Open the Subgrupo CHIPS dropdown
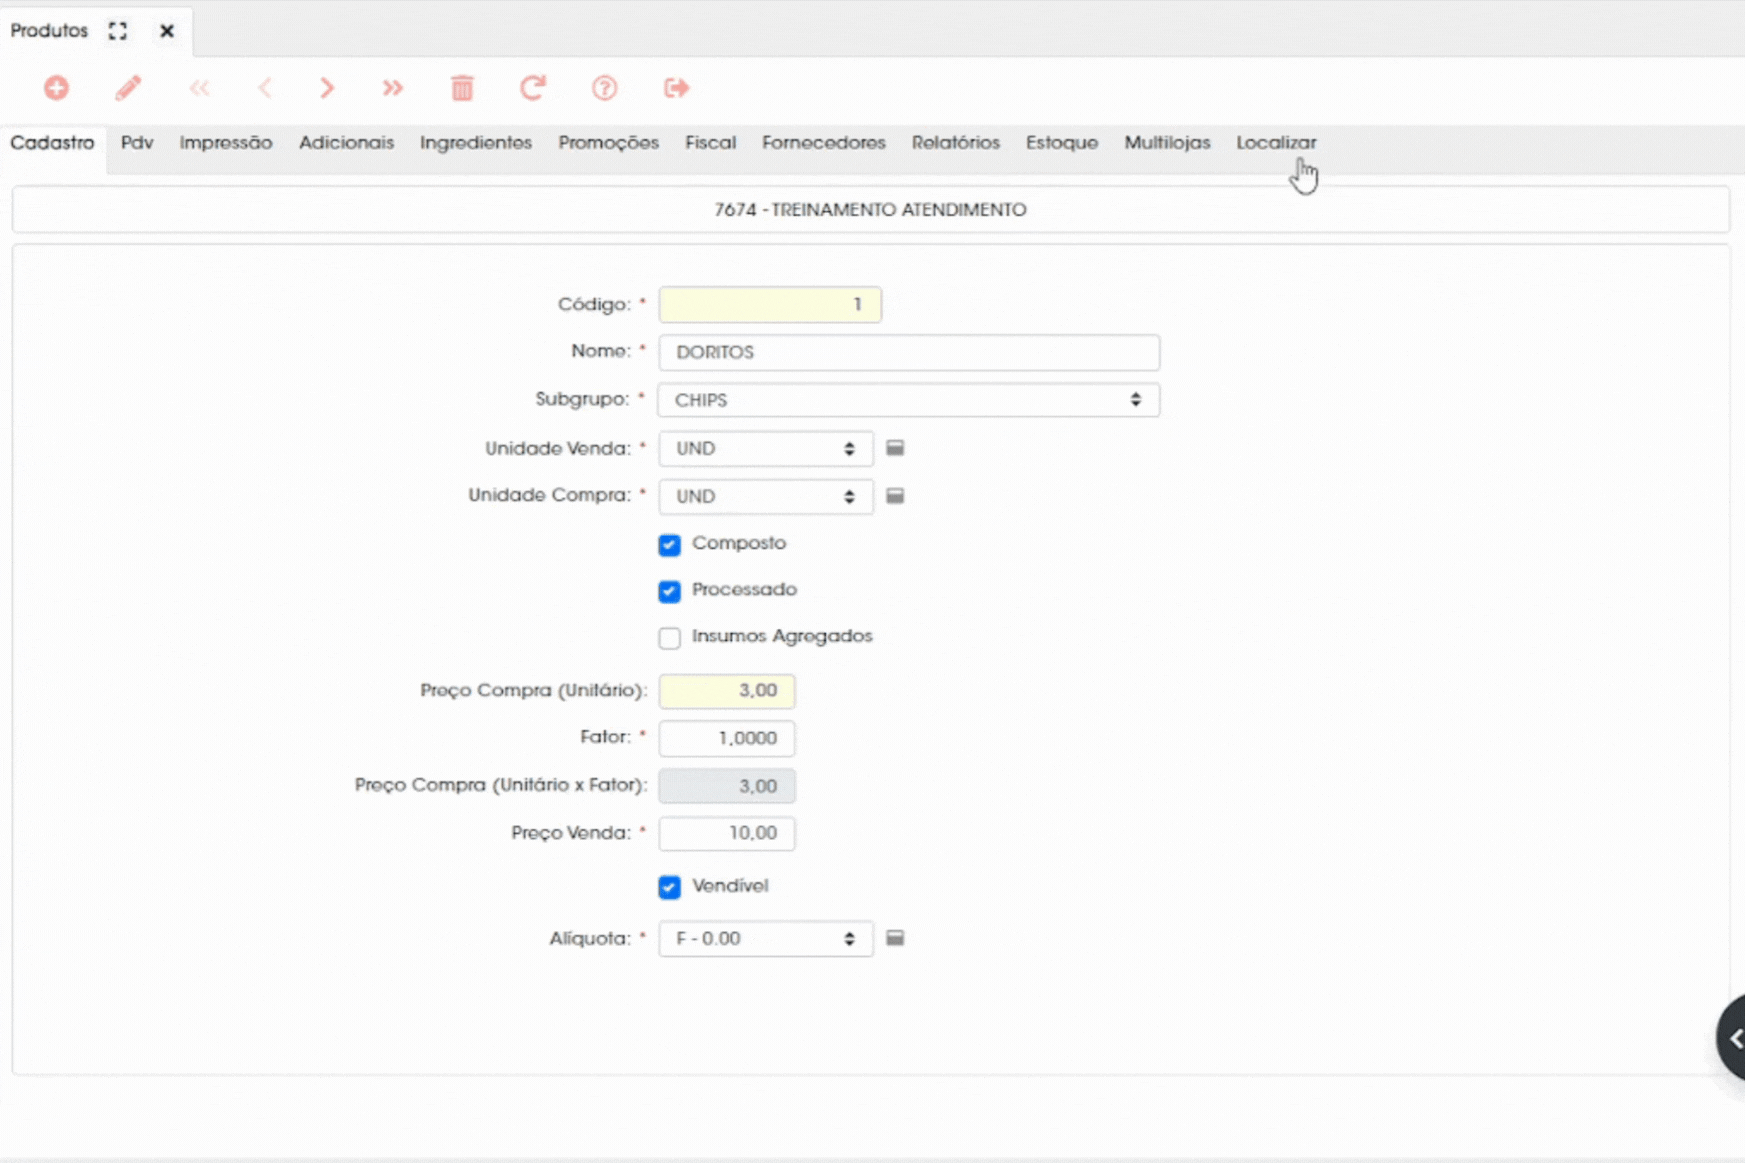 (x=908, y=400)
